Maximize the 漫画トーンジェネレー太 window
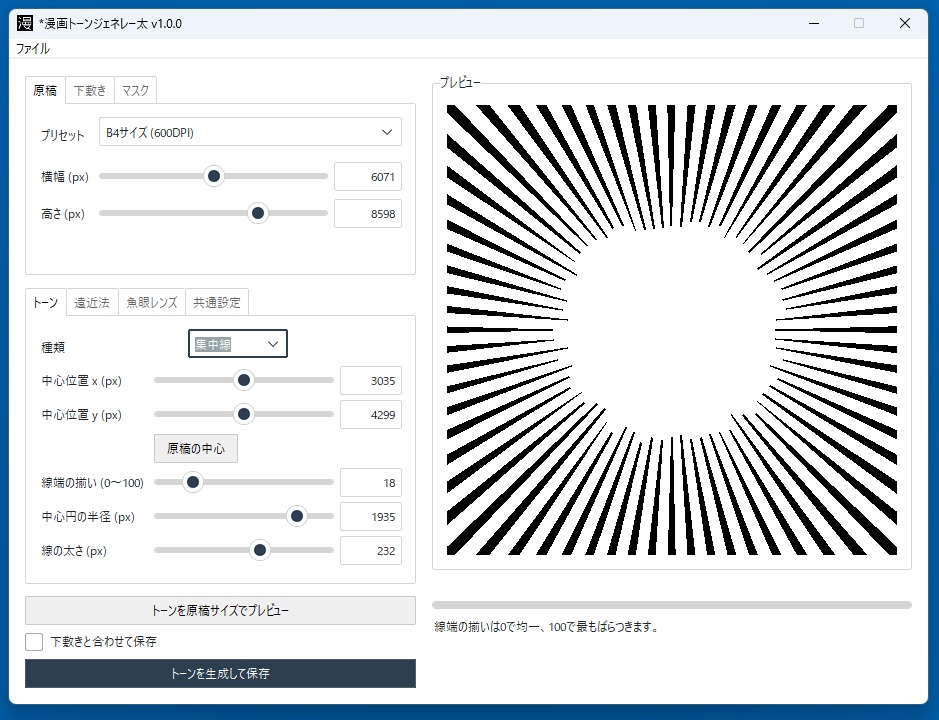This screenshot has height=720, width=939. [x=859, y=23]
